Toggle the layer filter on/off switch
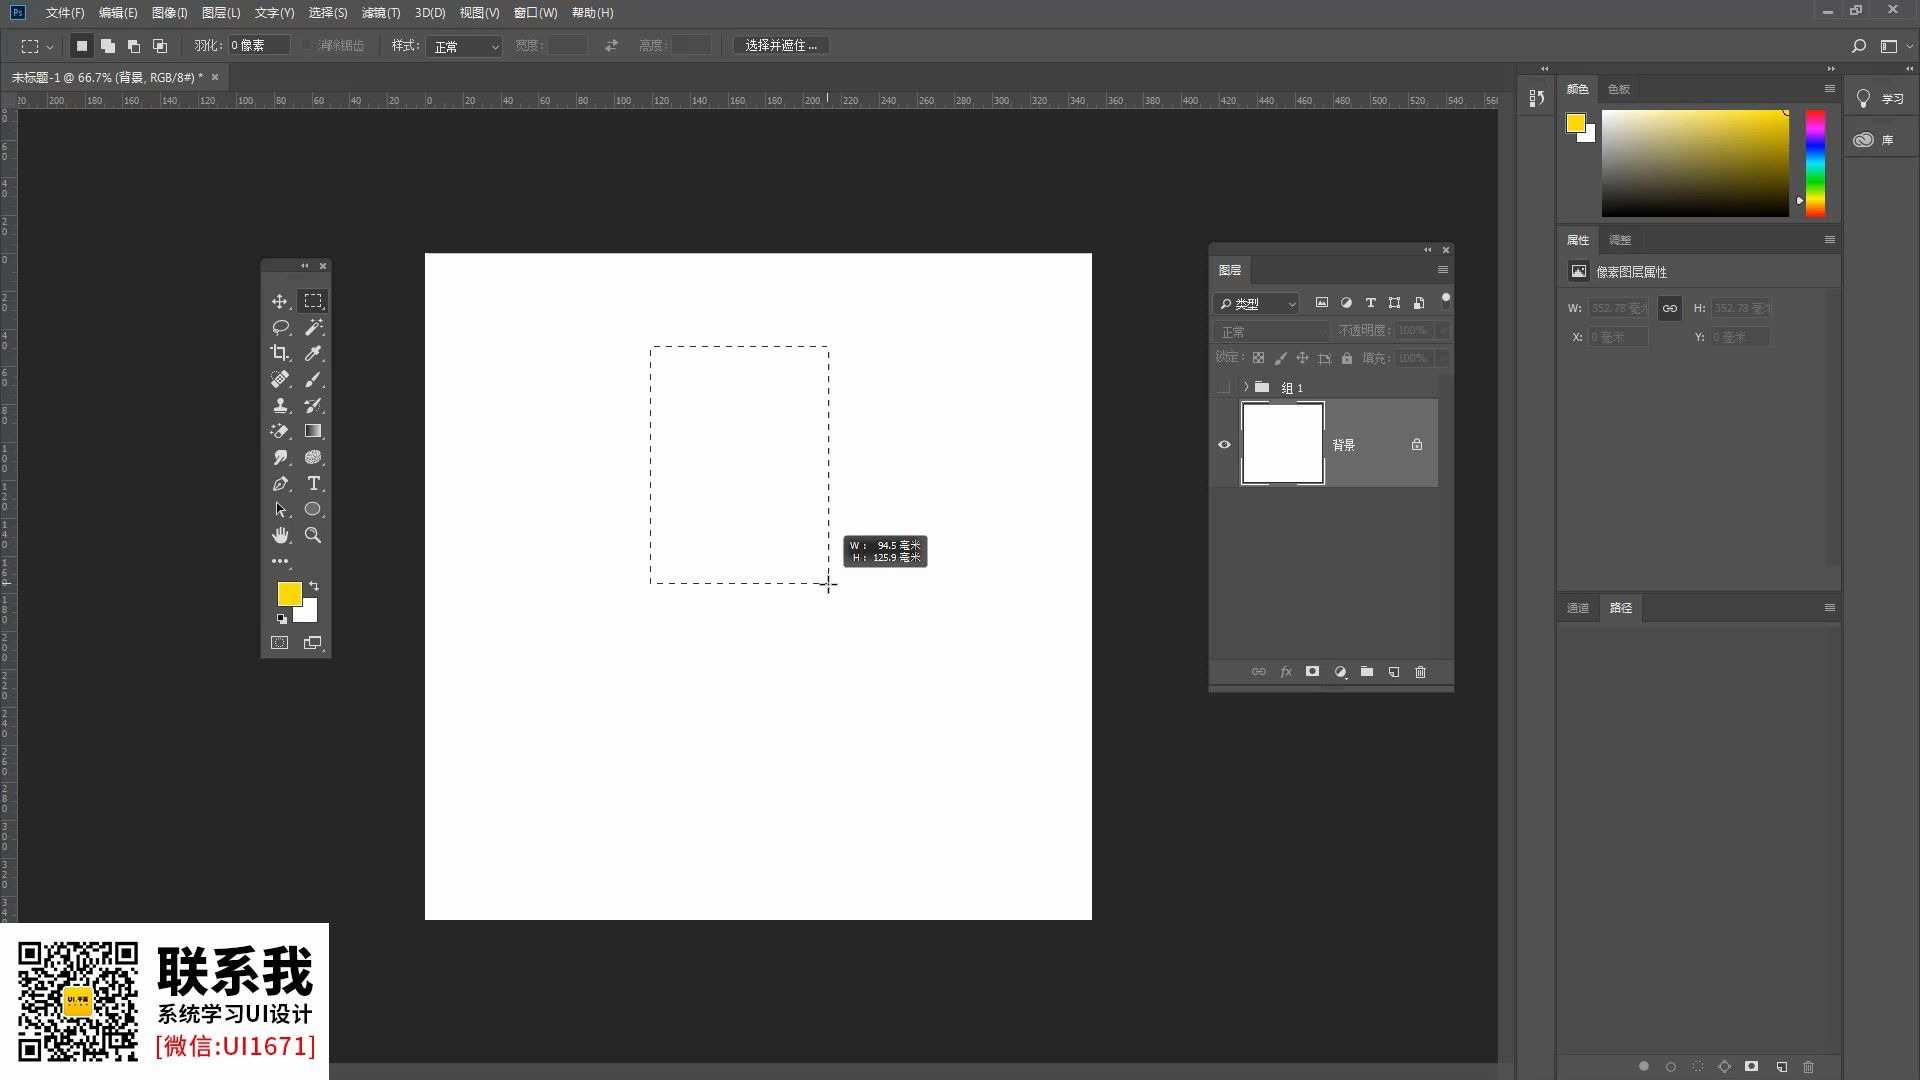1920x1080 pixels. click(1445, 301)
